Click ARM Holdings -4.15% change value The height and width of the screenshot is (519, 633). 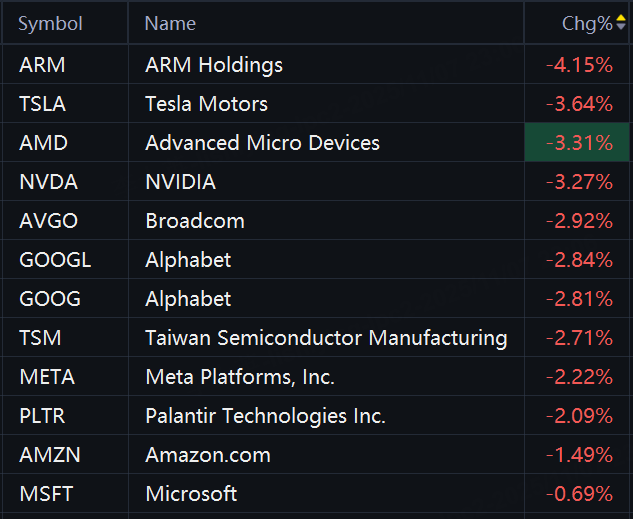579,65
